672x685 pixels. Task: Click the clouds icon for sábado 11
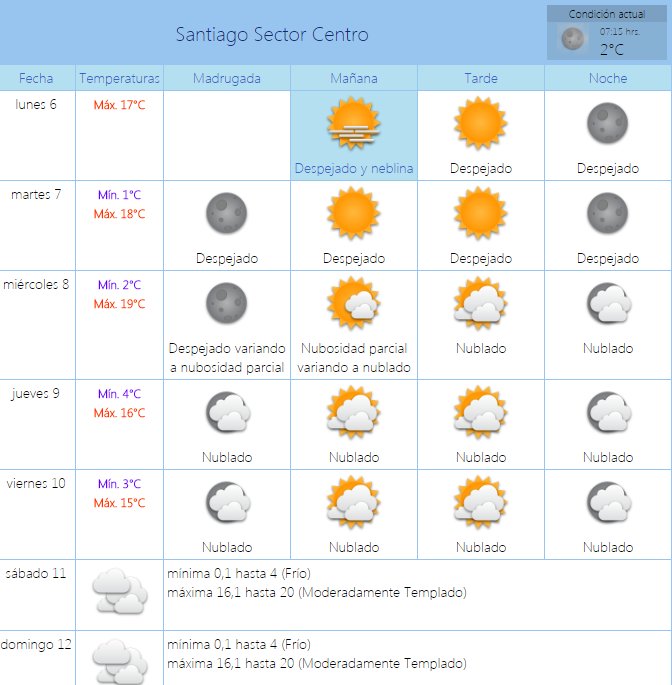[119, 591]
